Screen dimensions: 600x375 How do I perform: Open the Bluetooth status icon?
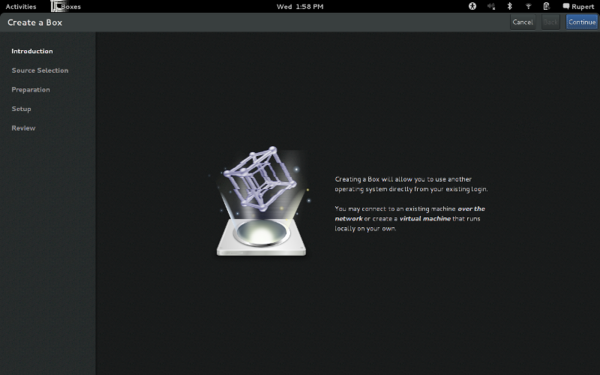coord(509,6)
